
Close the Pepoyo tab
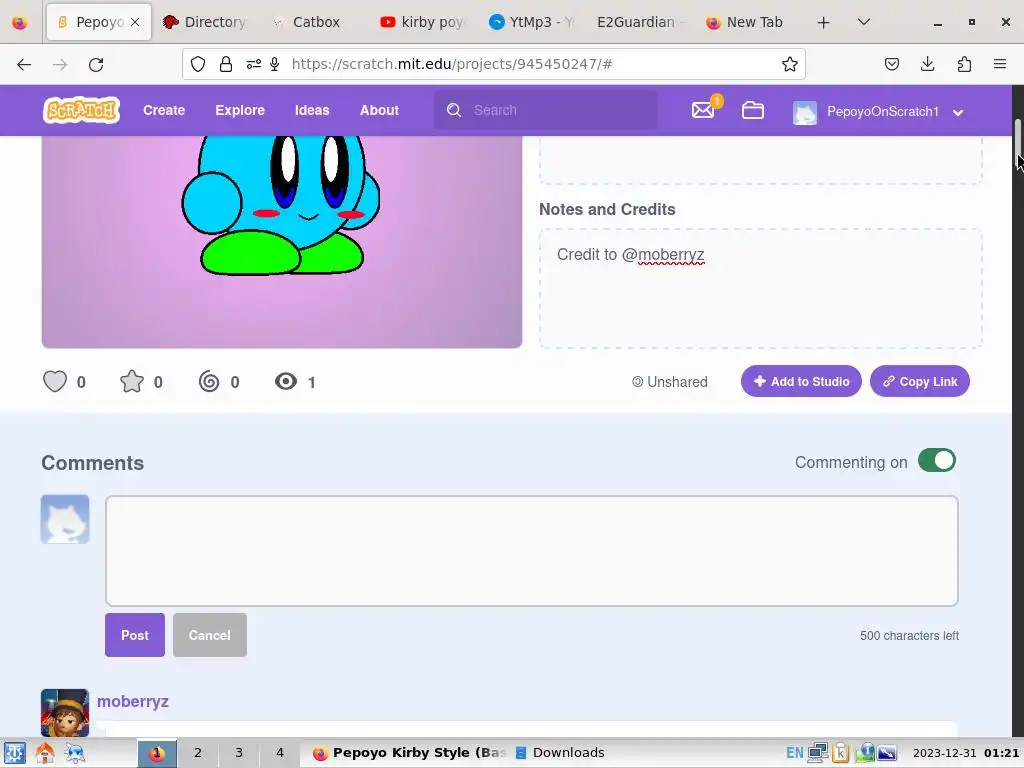(x=135, y=22)
